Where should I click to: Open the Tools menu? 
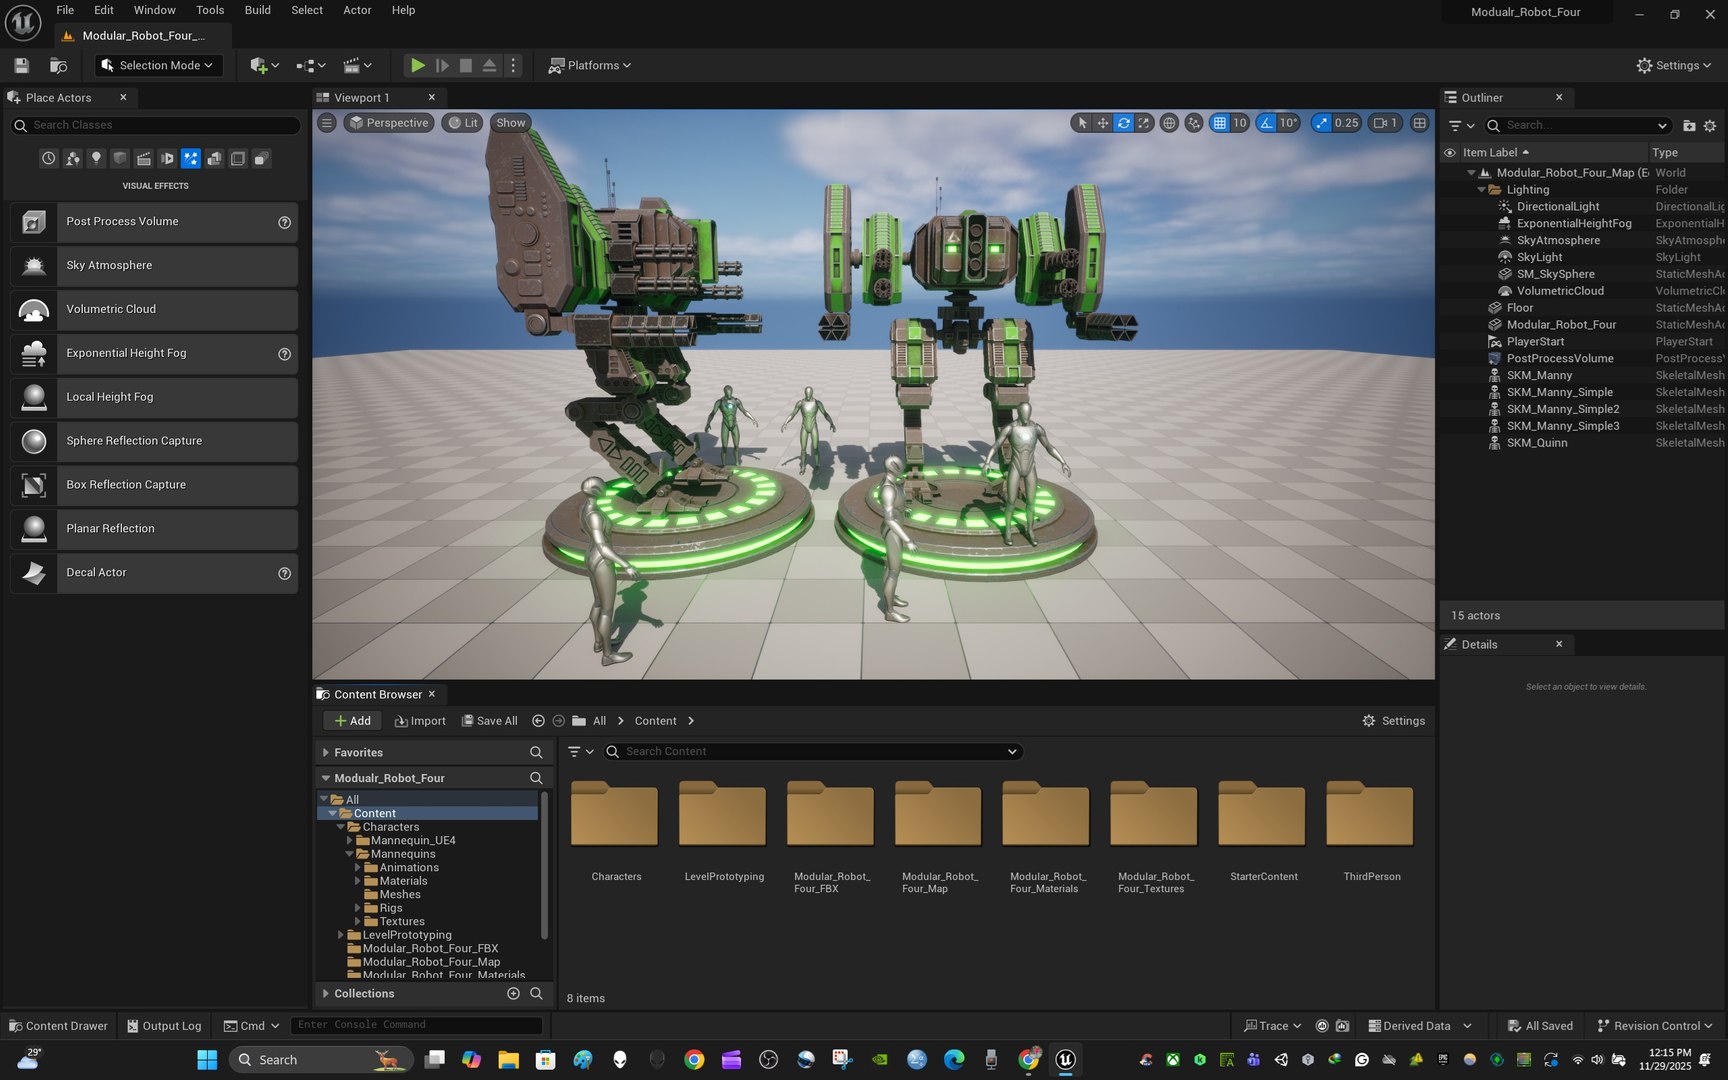point(210,10)
